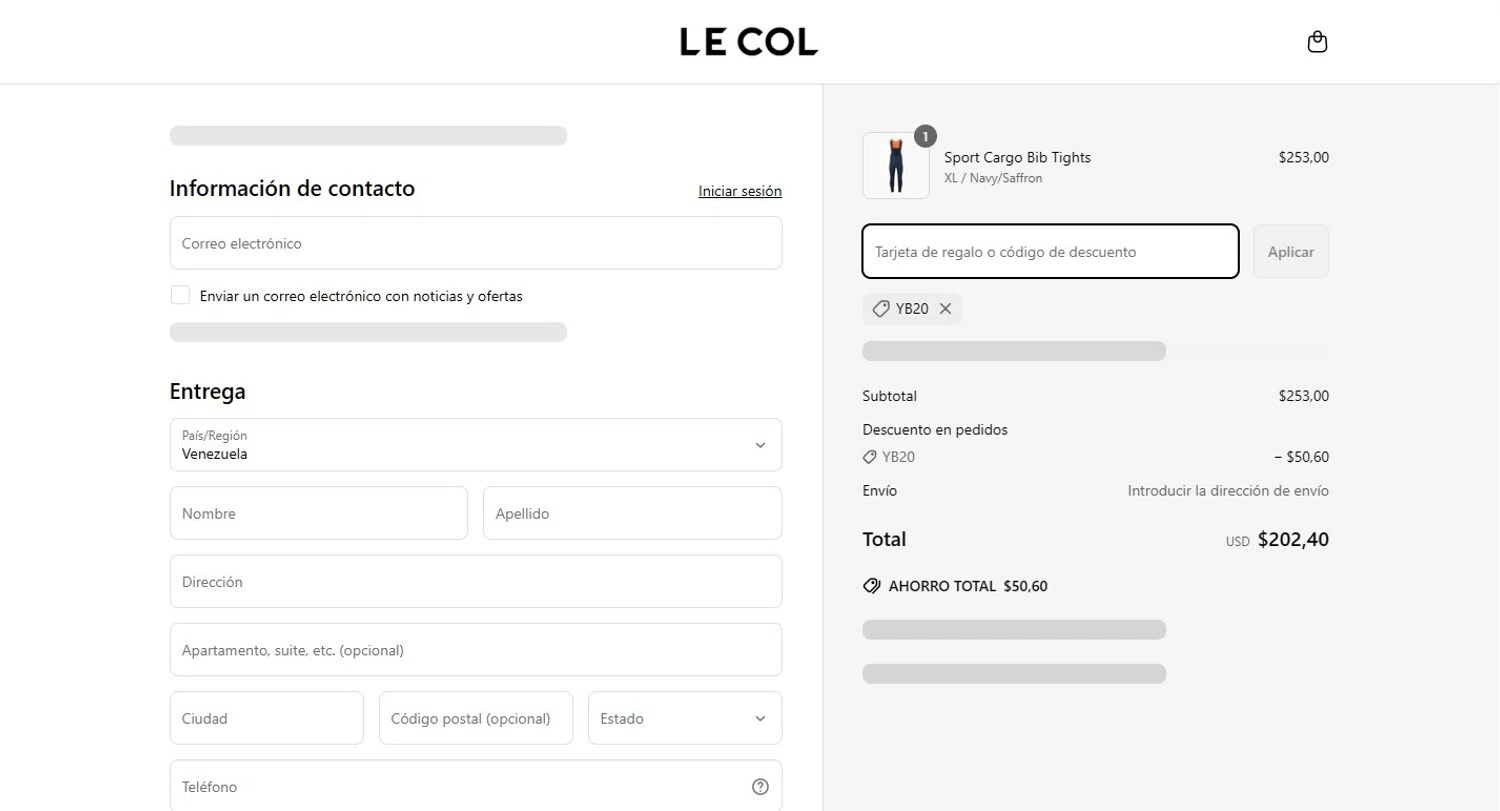The height and width of the screenshot is (811, 1500).
Task: Click the Nombre input field
Action: (319, 513)
